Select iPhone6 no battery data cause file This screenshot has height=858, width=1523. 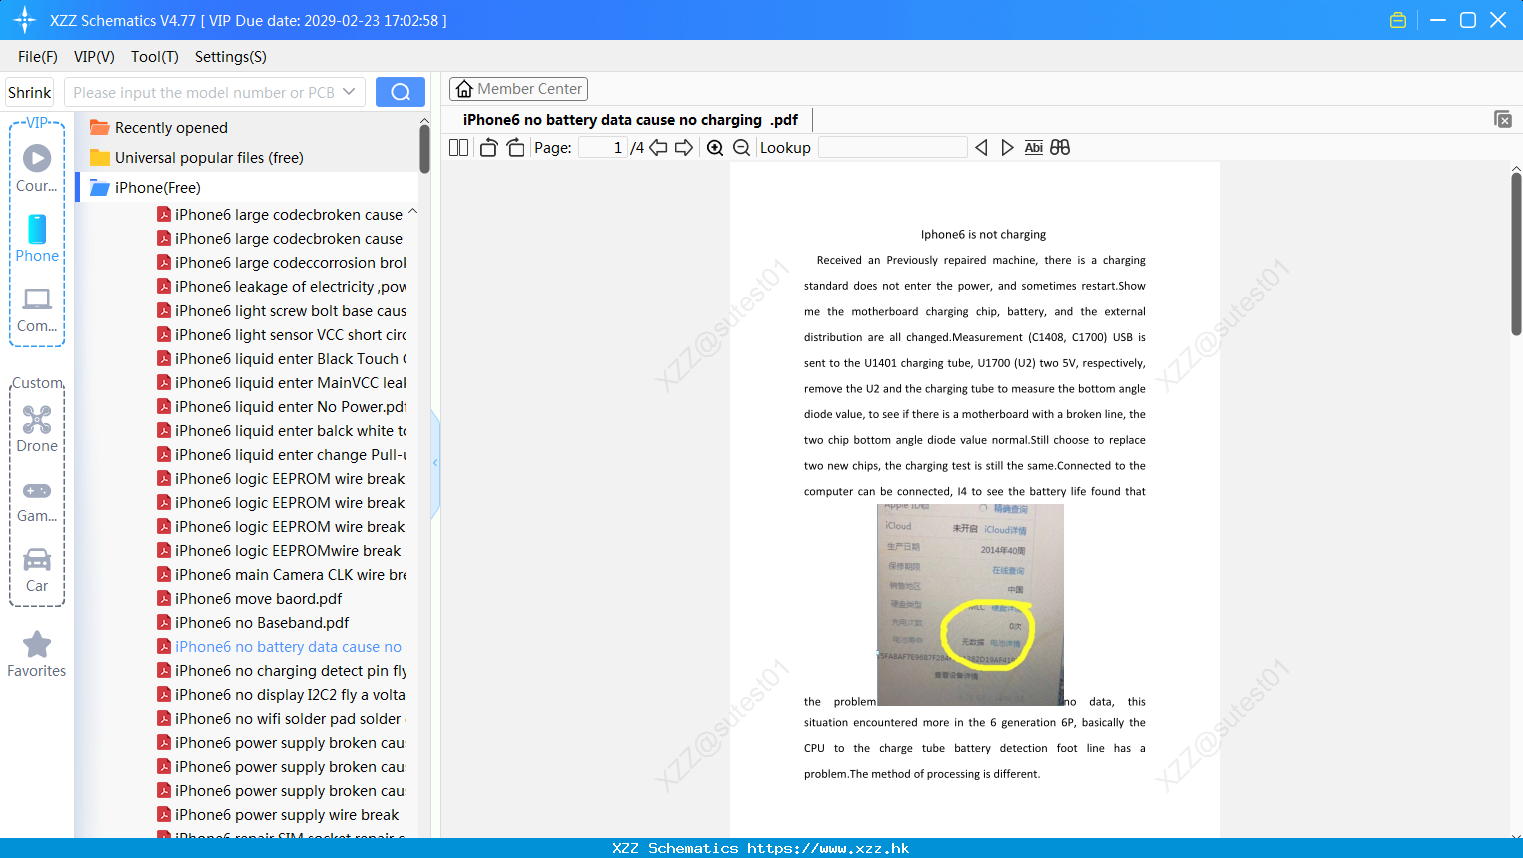[x=280, y=647]
